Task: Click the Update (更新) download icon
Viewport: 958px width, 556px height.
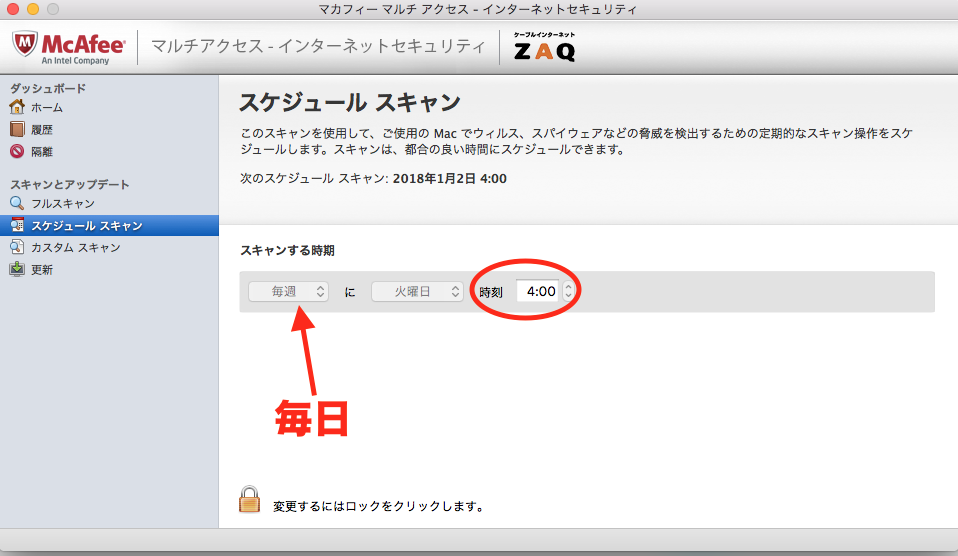Action: (17, 269)
